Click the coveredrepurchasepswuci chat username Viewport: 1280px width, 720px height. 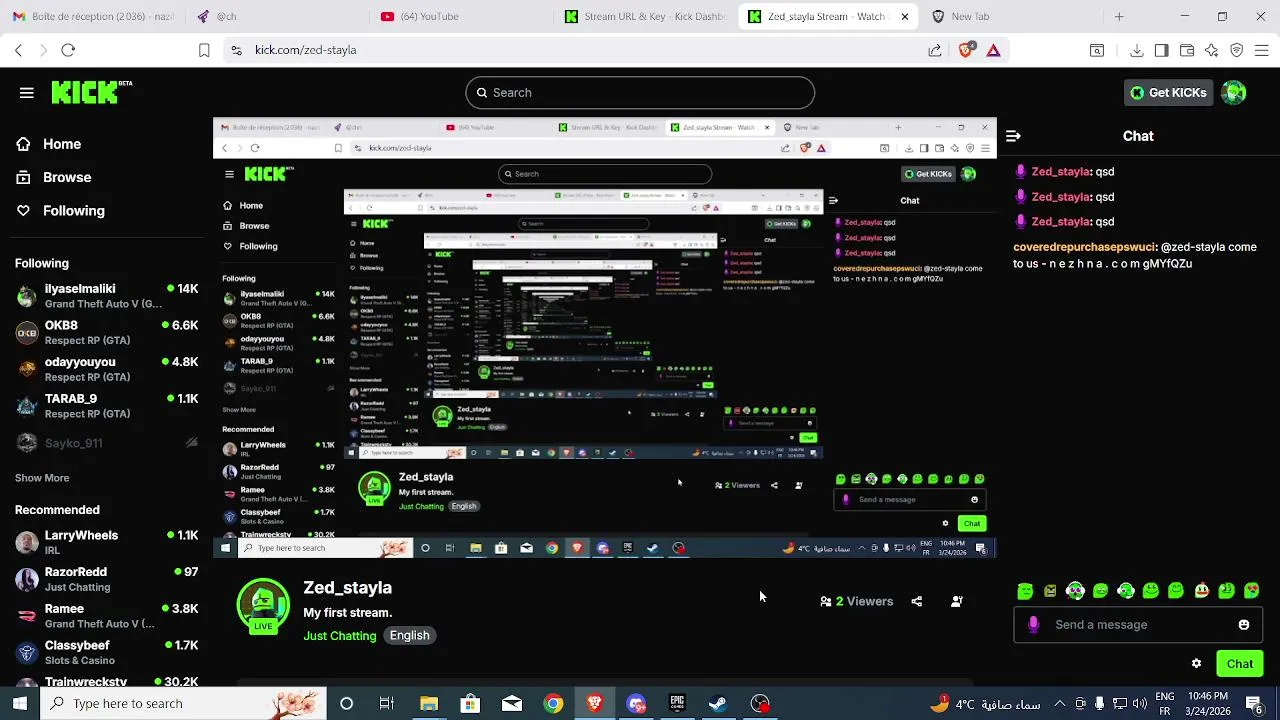[1085, 247]
